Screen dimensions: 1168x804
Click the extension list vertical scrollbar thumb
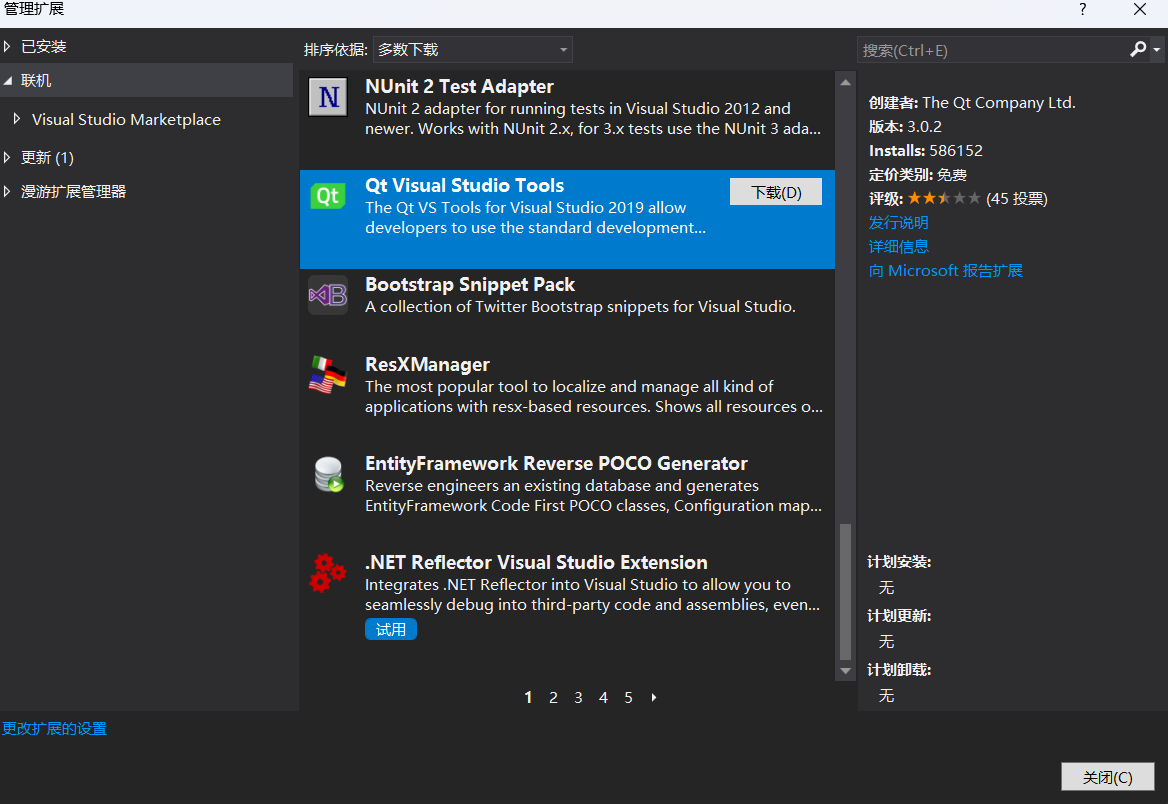pyautogui.click(x=845, y=592)
